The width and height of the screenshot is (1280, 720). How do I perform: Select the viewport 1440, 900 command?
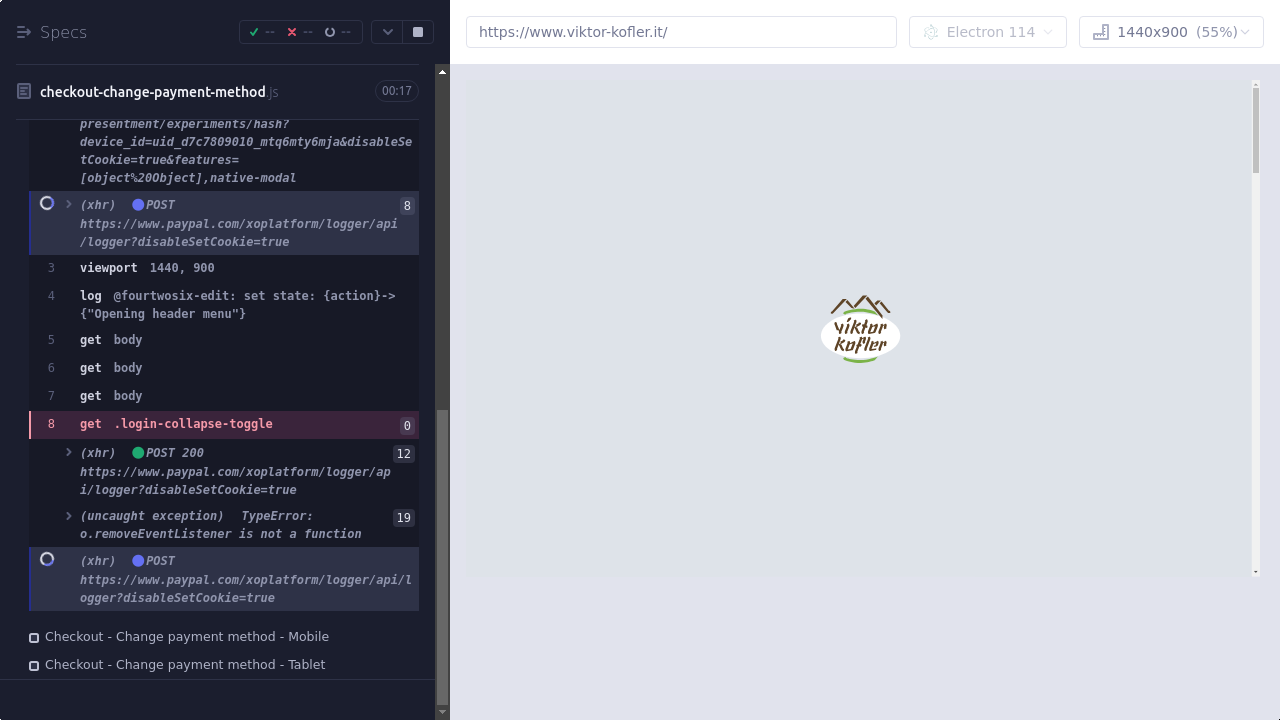[147, 268]
